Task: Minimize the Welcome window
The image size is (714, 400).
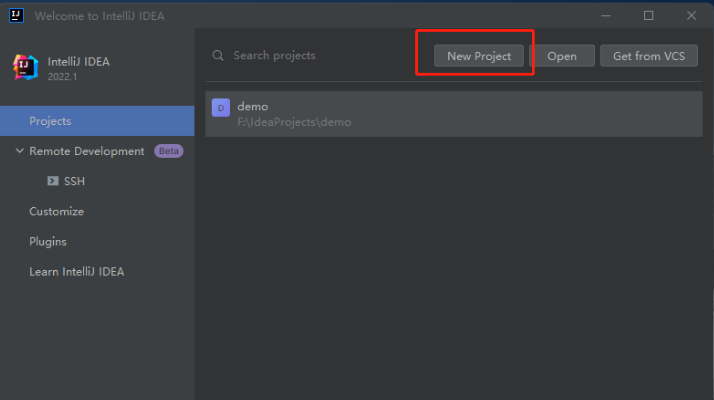Action: pos(606,16)
